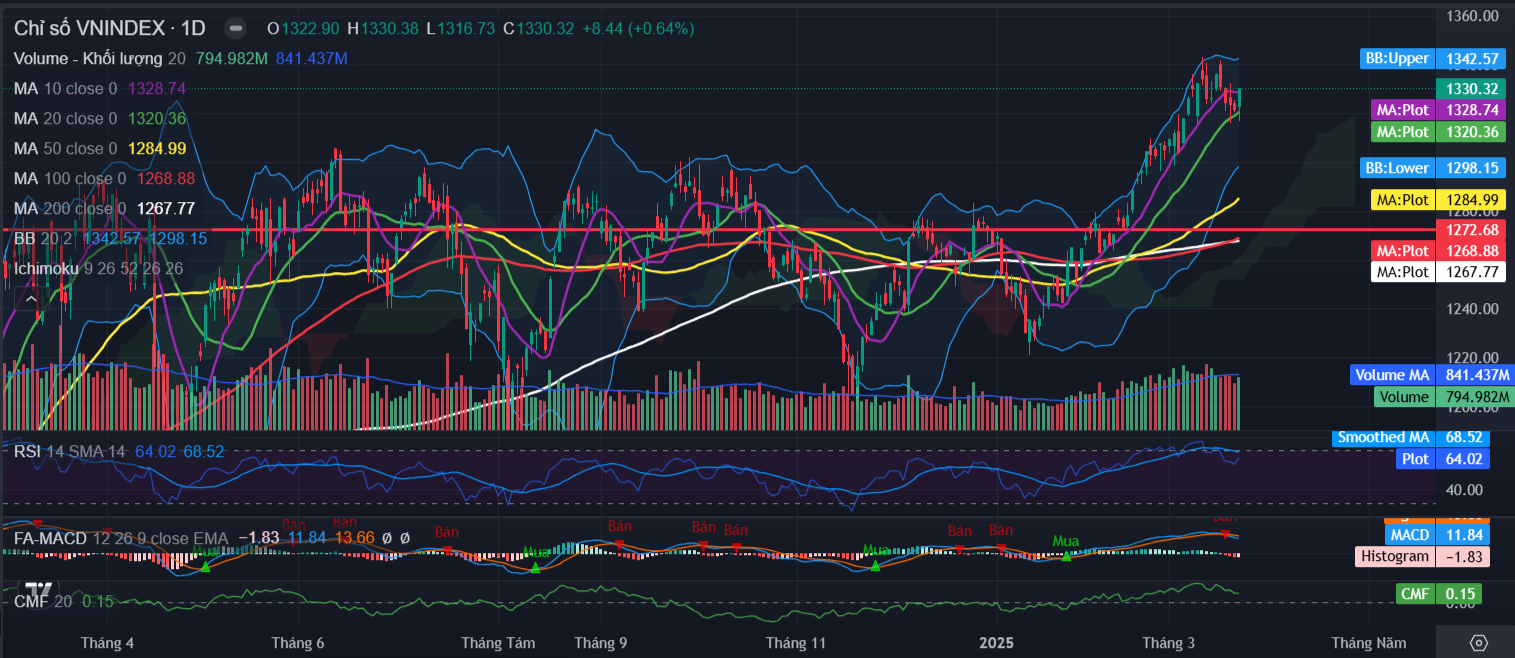This screenshot has height=658, width=1515.
Task: Click the Bán arrow just after 2025
Action: click(x=999, y=547)
